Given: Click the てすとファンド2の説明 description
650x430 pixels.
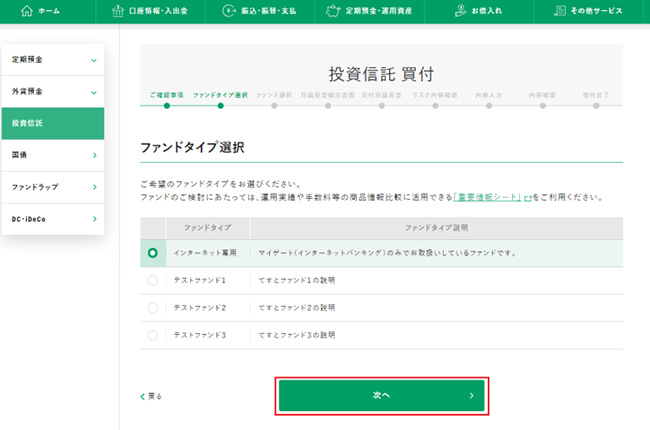Looking at the screenshot, I should (296, 308).
